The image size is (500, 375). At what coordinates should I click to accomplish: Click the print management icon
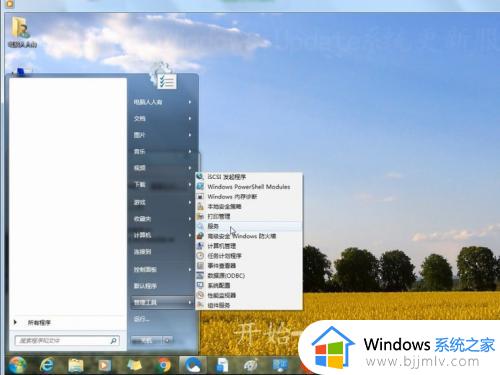pyautogui.click(x=200, y=216)
